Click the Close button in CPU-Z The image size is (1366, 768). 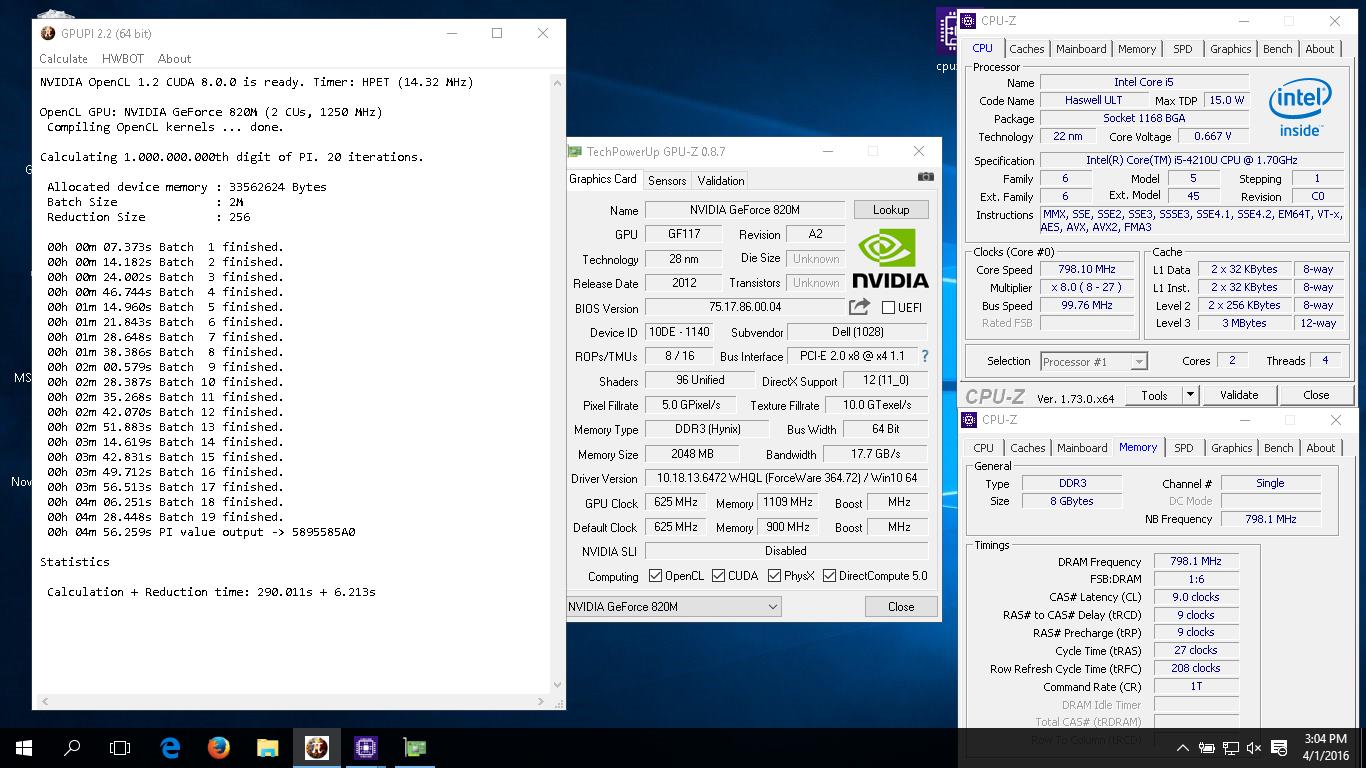tap(1316, 395)
